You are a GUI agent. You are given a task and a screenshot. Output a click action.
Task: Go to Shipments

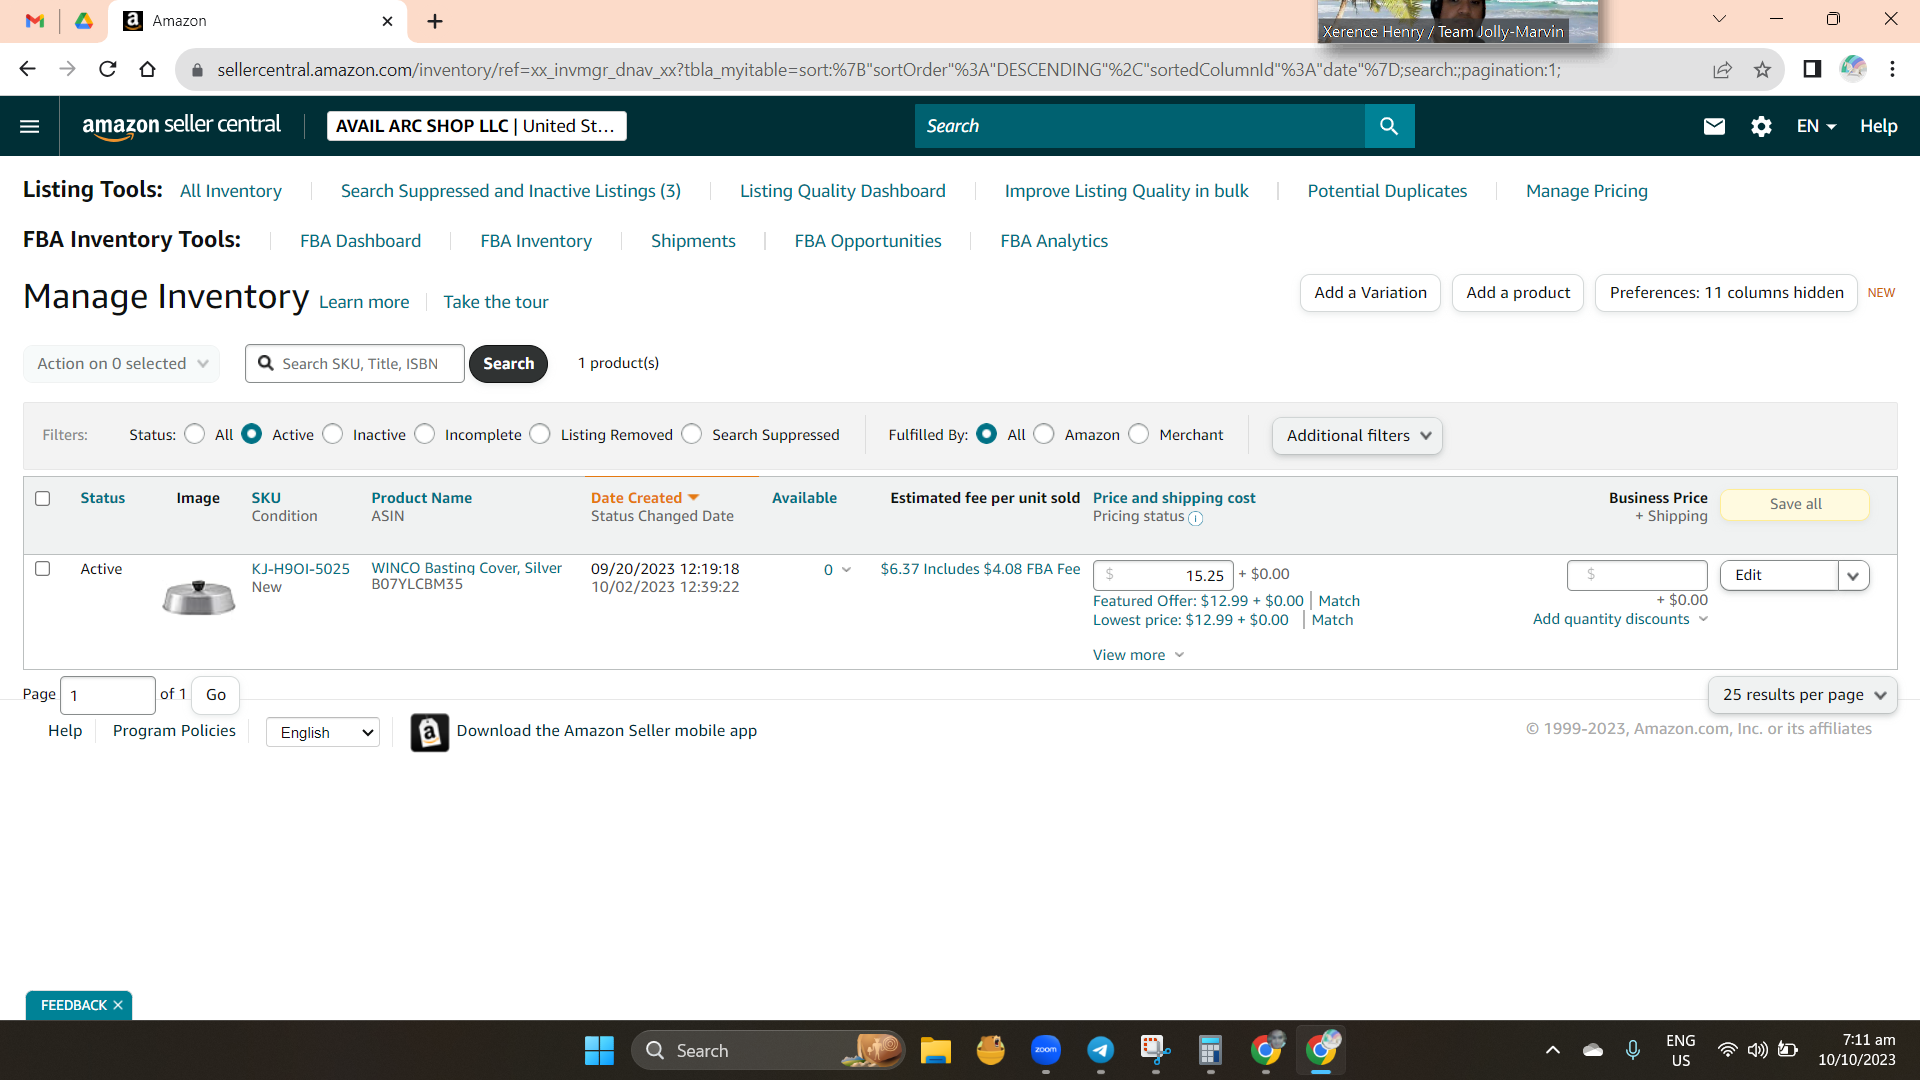(693, 241)
